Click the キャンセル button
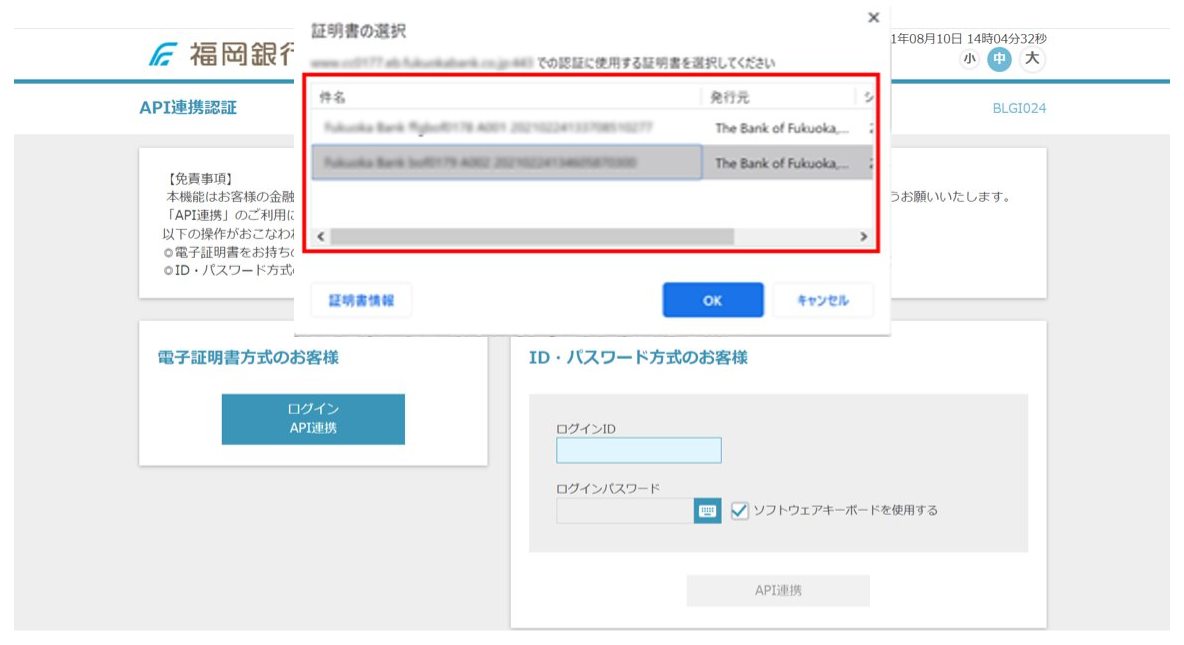The width and height of the screenshot is (1184, 645). click(x=822, y=300)
